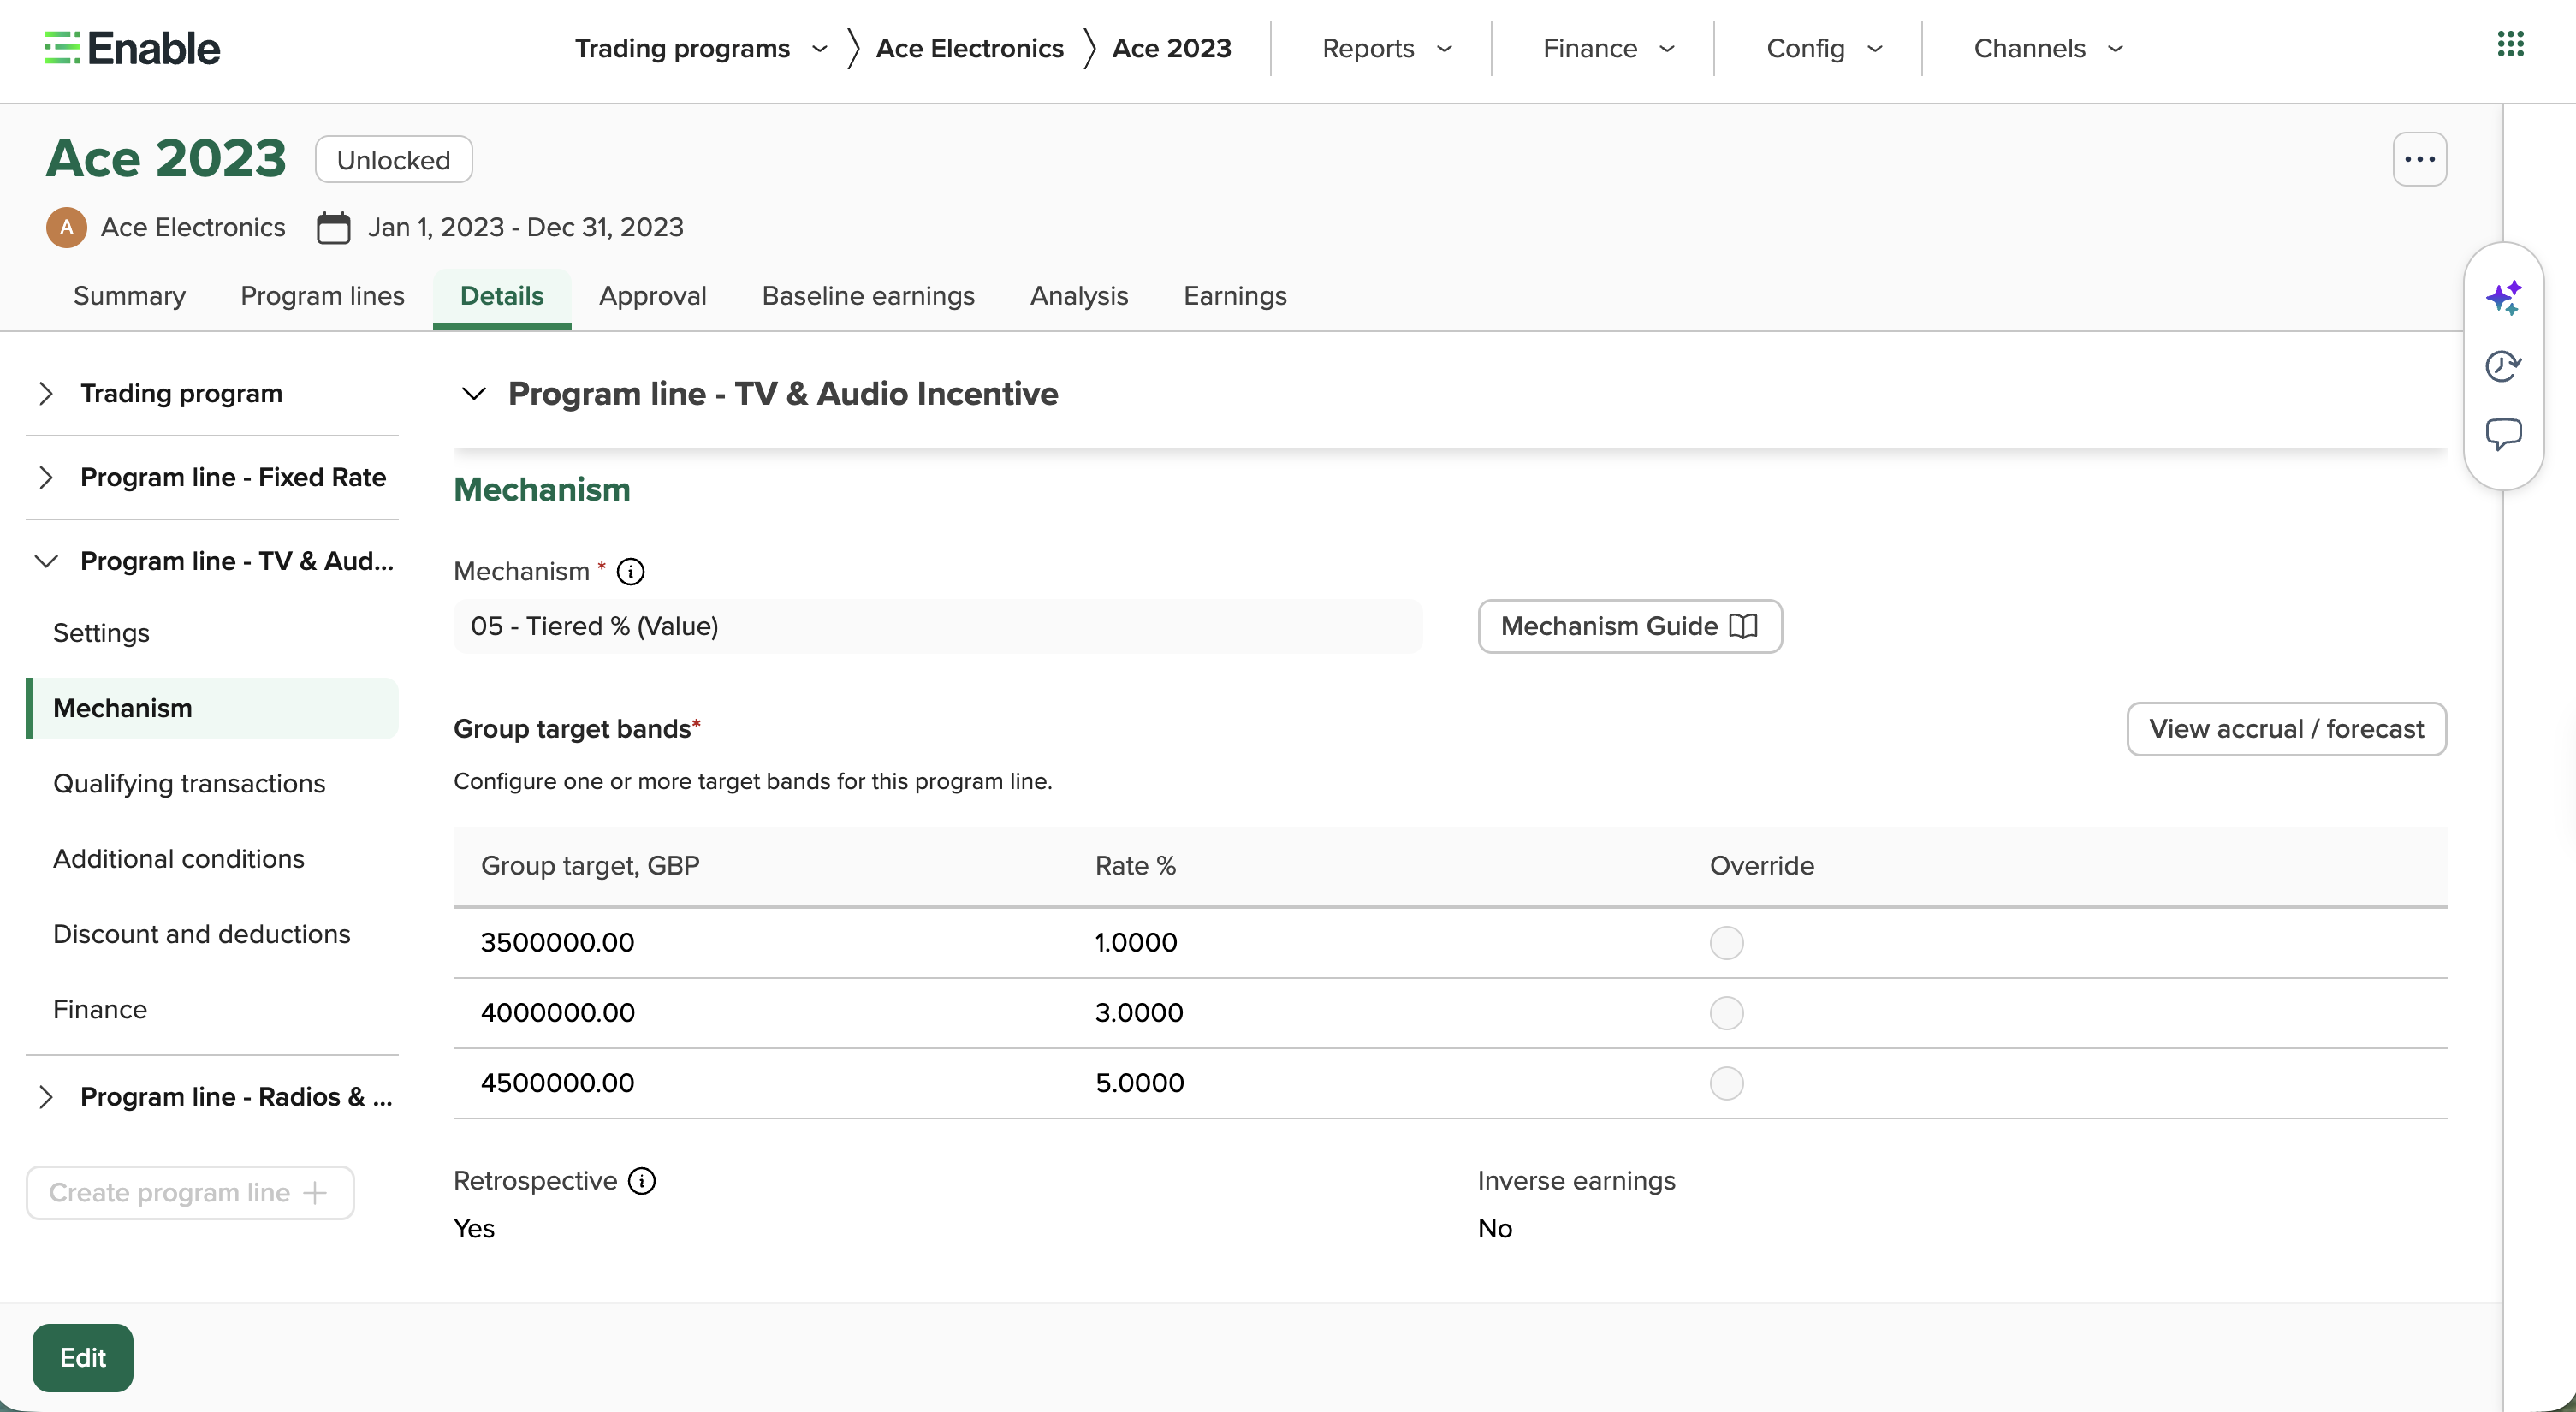This screenshot has width=2576, height=1412.
Task: Expand Program line - Fixed Rate
Action: click(x=212, y=477)
